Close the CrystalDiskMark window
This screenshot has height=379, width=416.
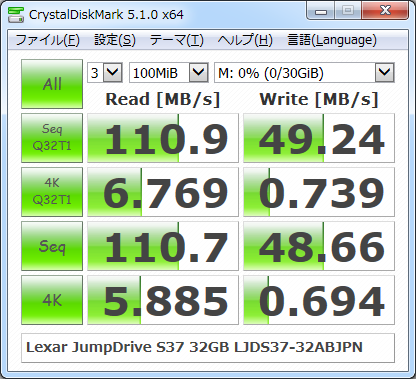(385, 11)
